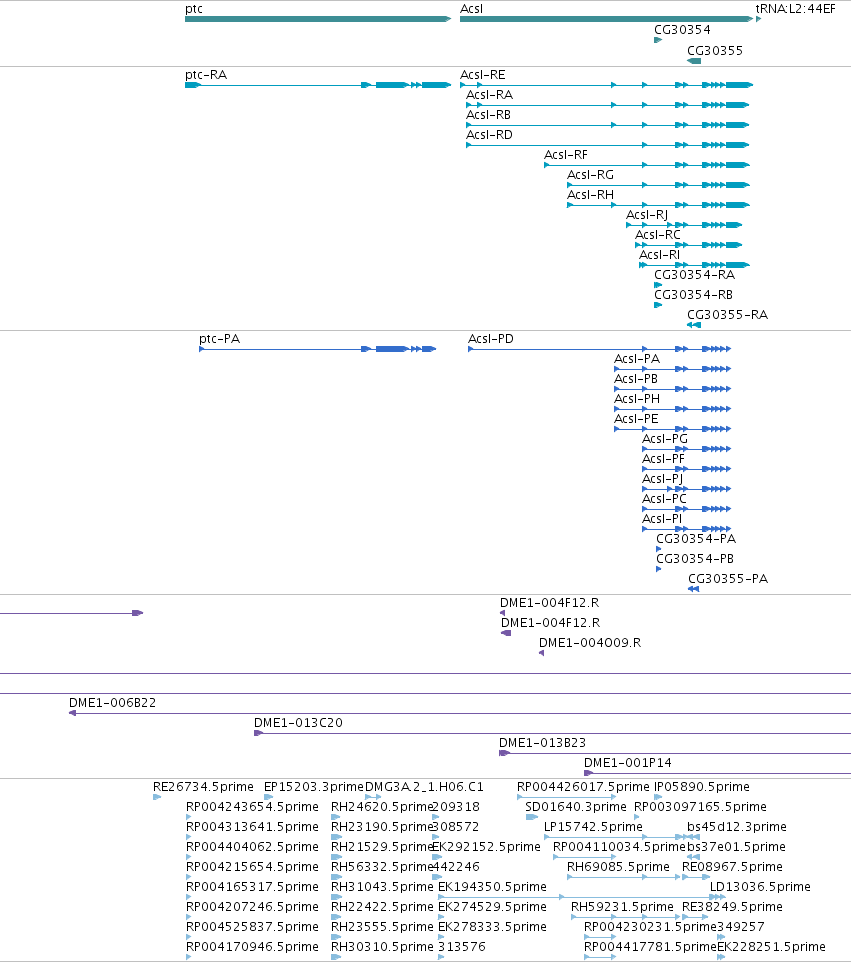Select the Acsl-PC protein label
This screenshot has width=851, height=962.
(664, 499)
